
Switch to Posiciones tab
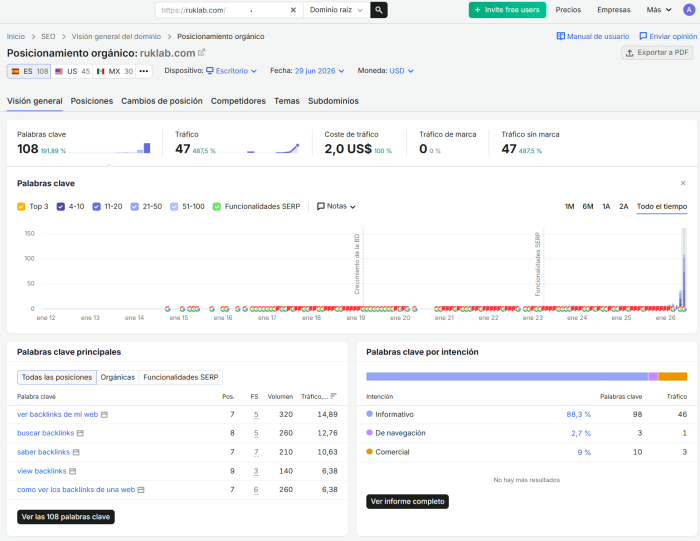point(92,101)
